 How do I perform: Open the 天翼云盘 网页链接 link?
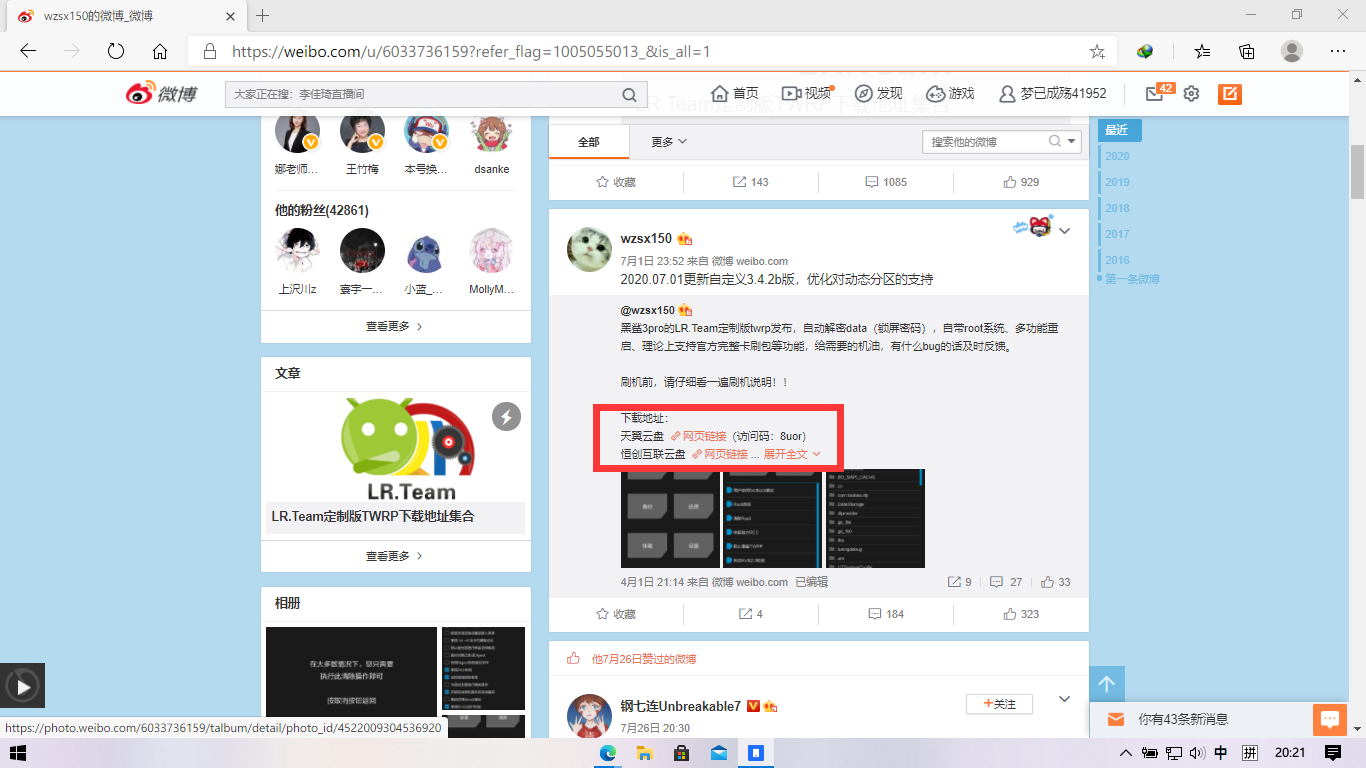coord(698,436)
